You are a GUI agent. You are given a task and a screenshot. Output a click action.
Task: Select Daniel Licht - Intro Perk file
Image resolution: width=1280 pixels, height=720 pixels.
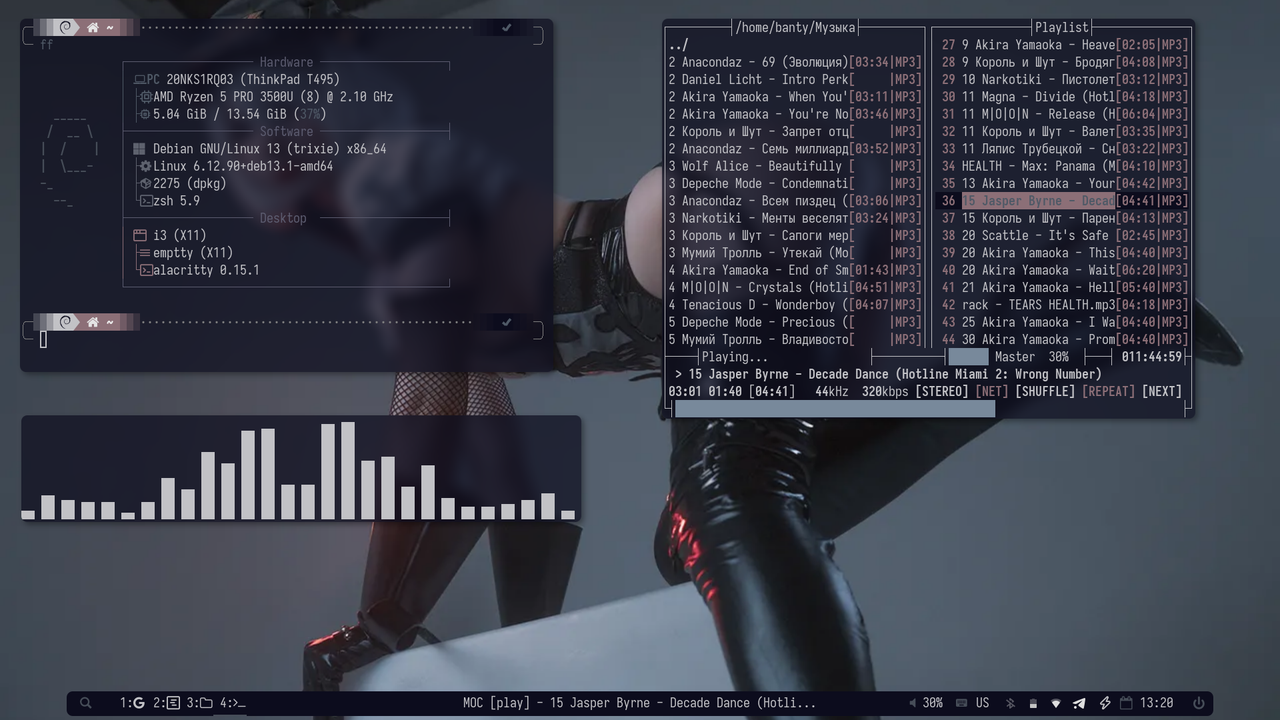pos(795,79)
